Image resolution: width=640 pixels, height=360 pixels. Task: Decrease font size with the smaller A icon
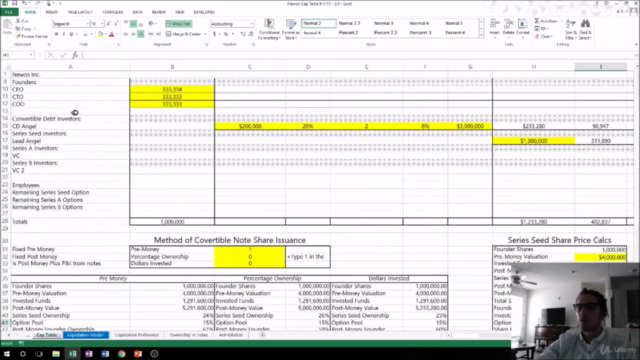116,24
